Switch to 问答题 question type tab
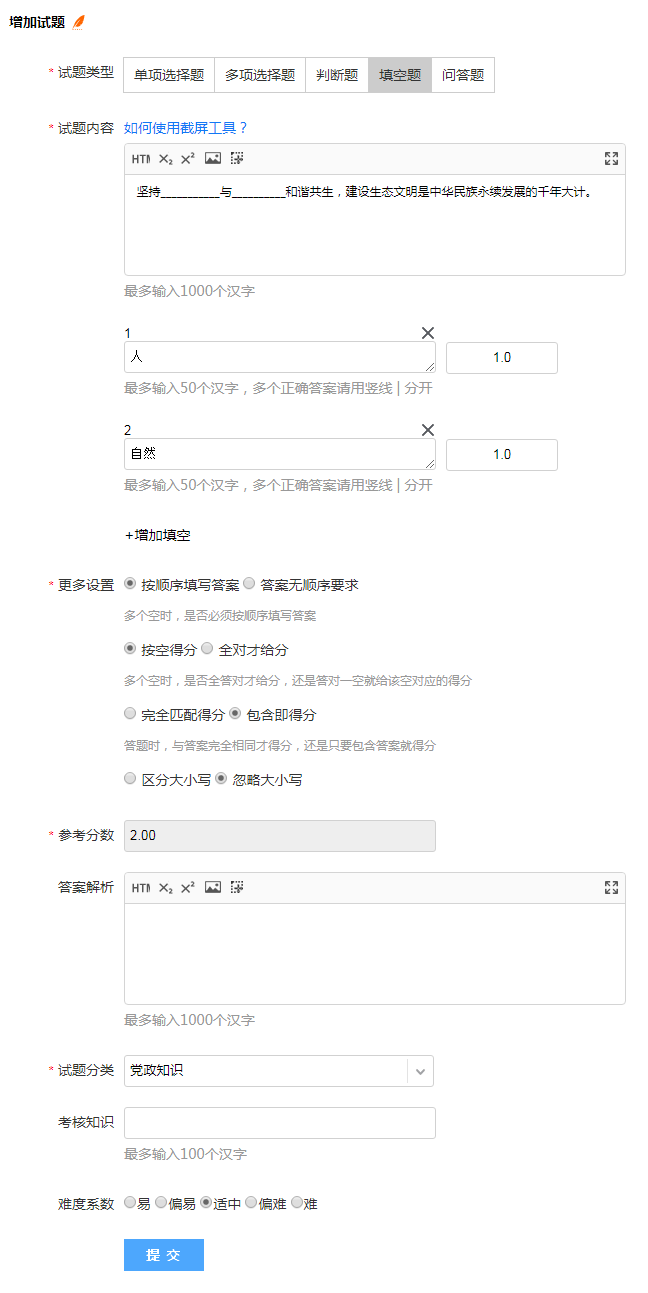 click(x=463, y=75)
